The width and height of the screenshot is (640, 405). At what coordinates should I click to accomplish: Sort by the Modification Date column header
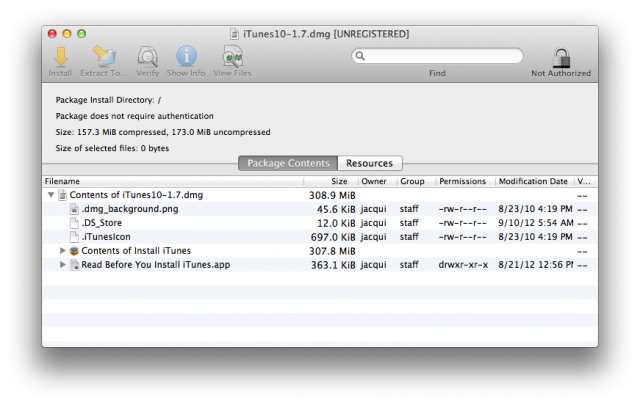(535, 181)
